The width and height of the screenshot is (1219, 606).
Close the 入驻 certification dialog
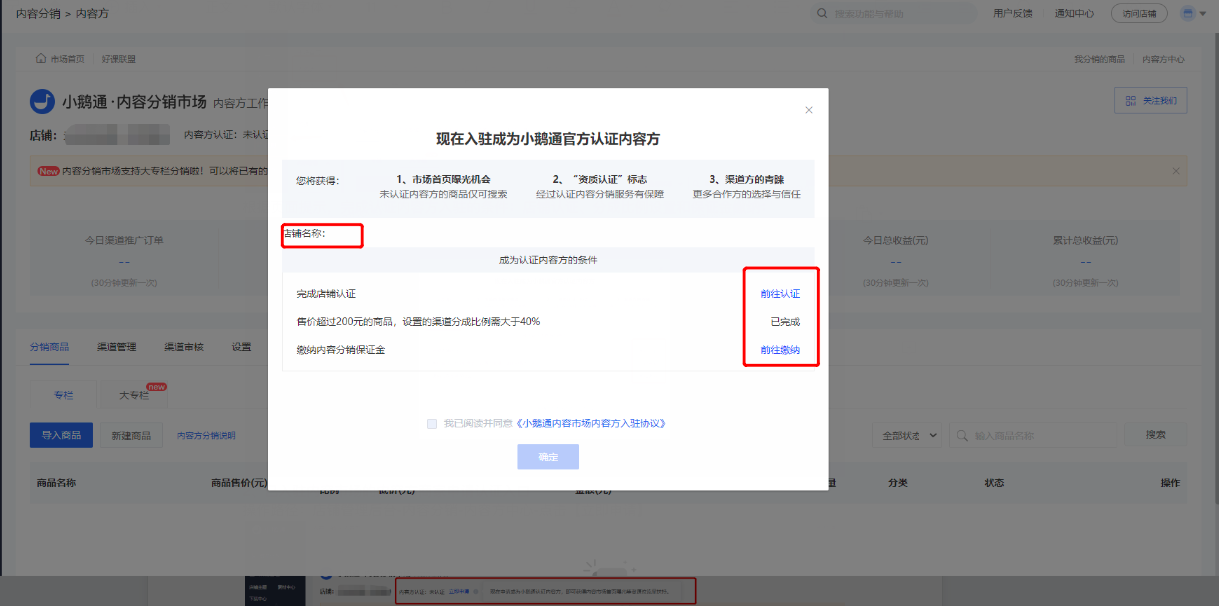809,110
